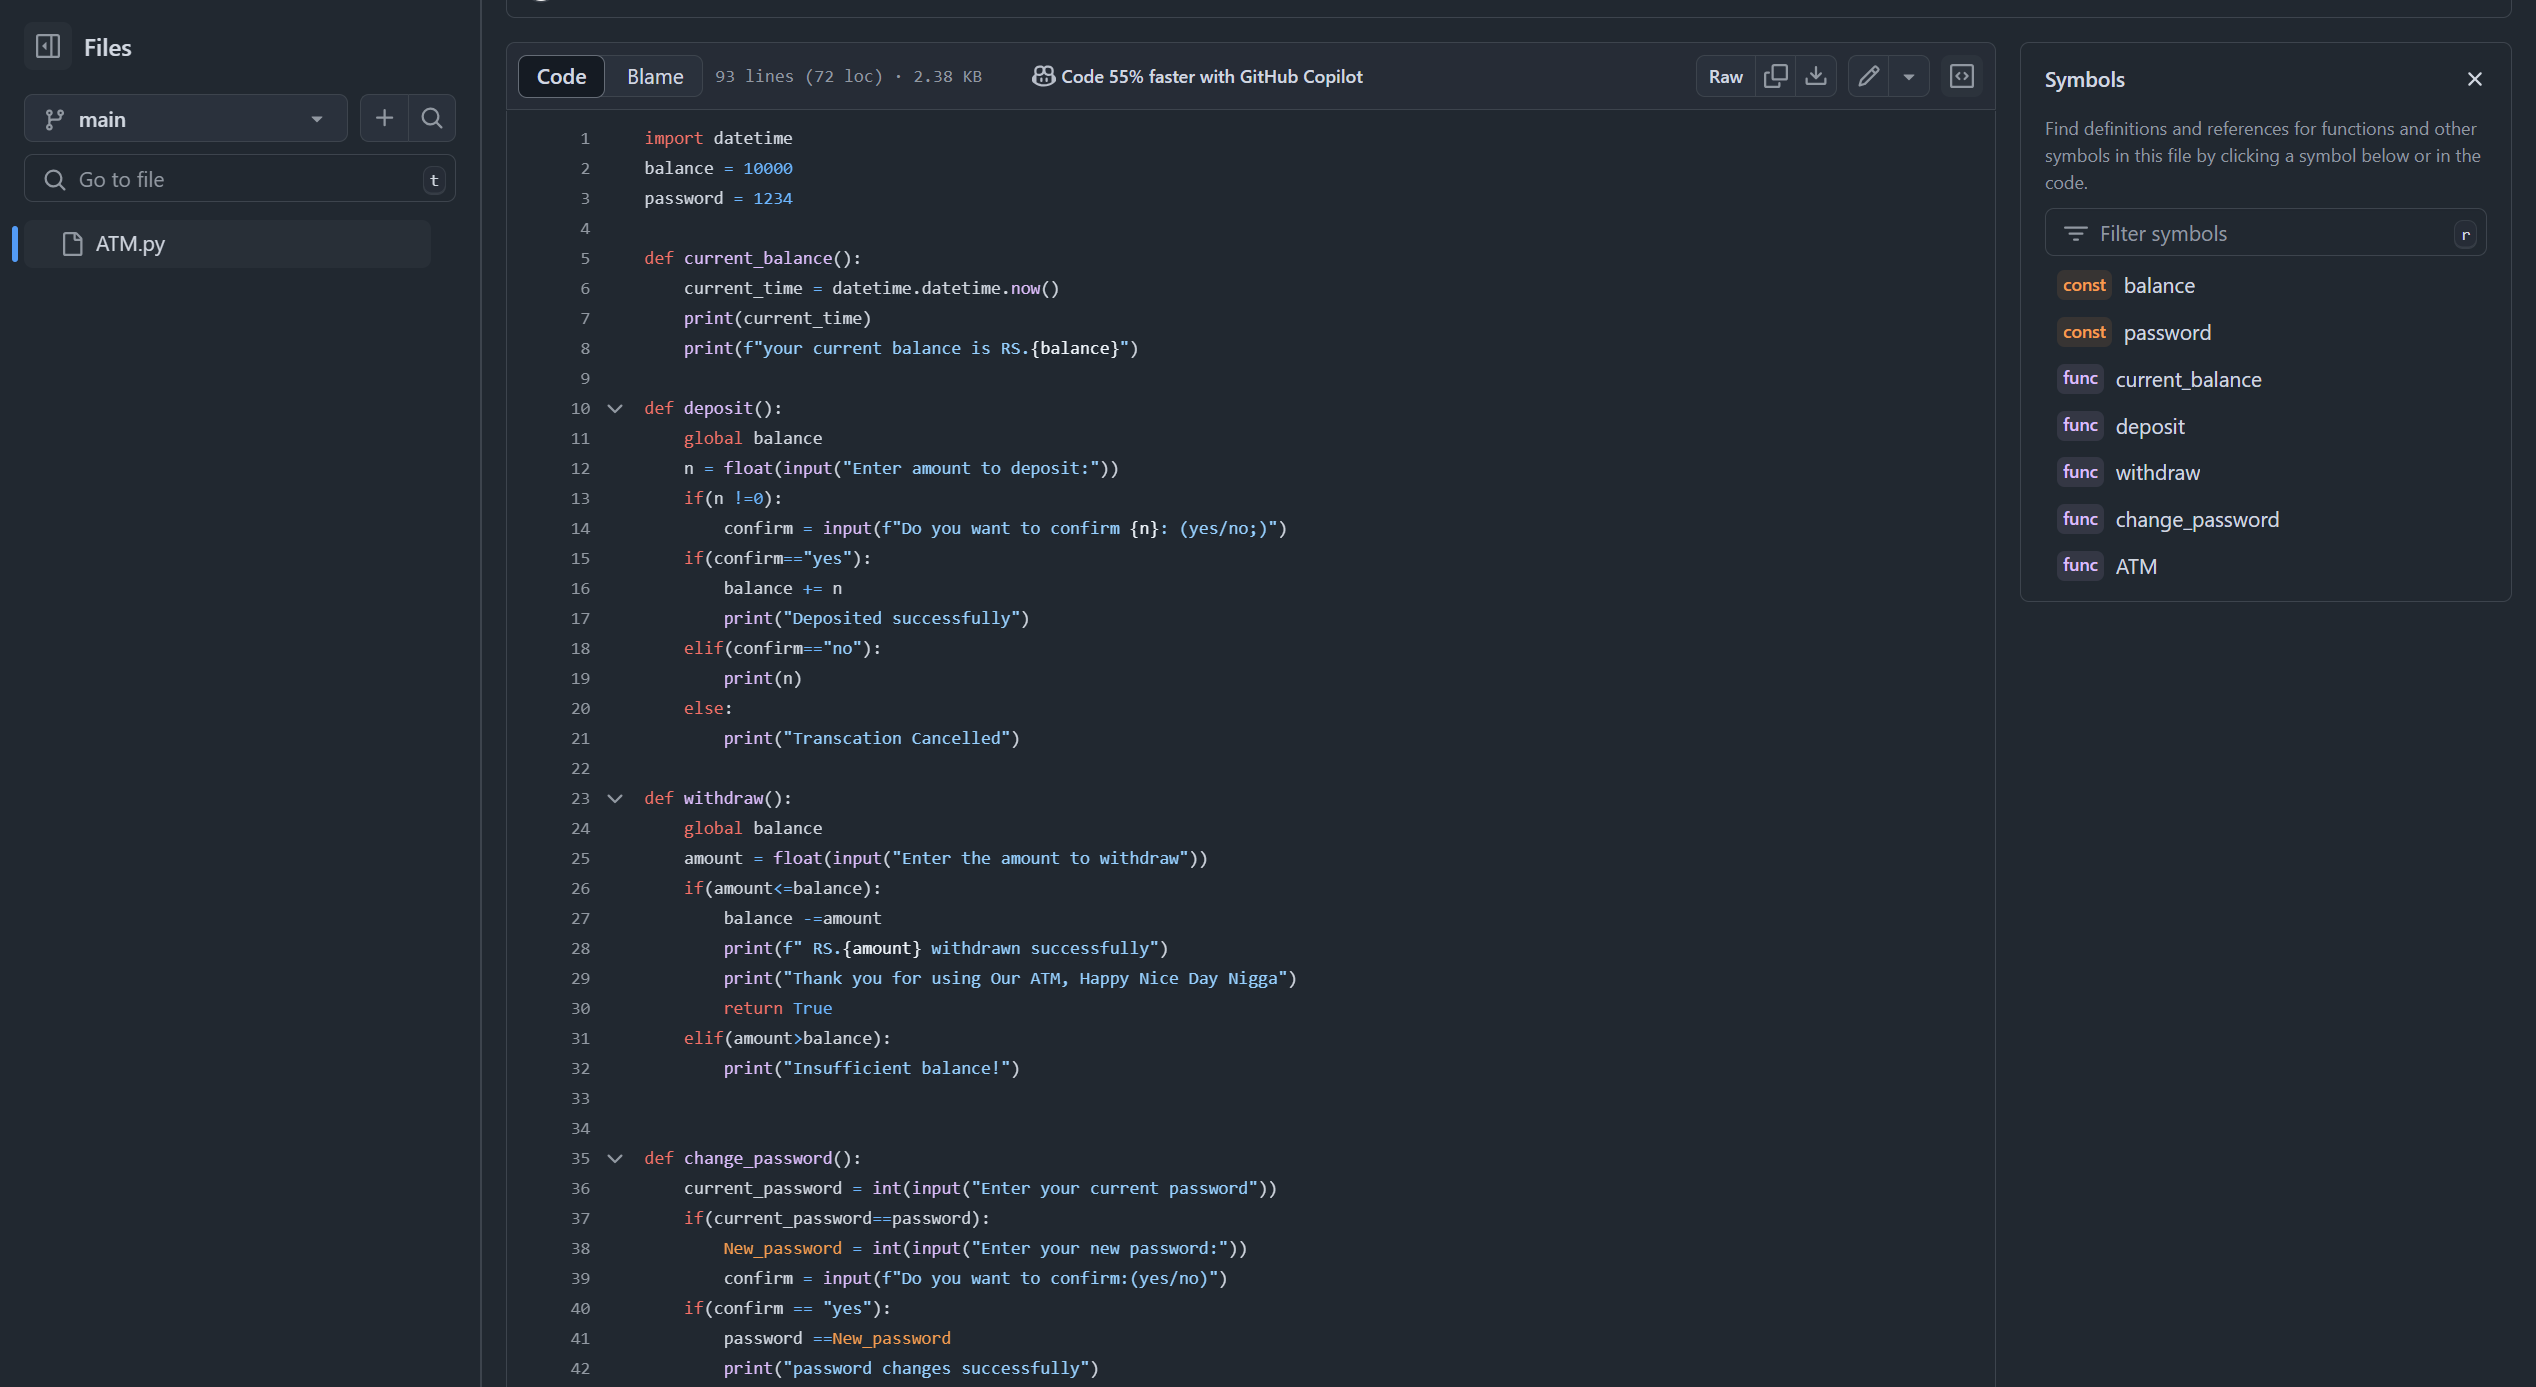Focus the Go to file field
The width and height of the screenshot is (2536, 1387).
(240, 180)
